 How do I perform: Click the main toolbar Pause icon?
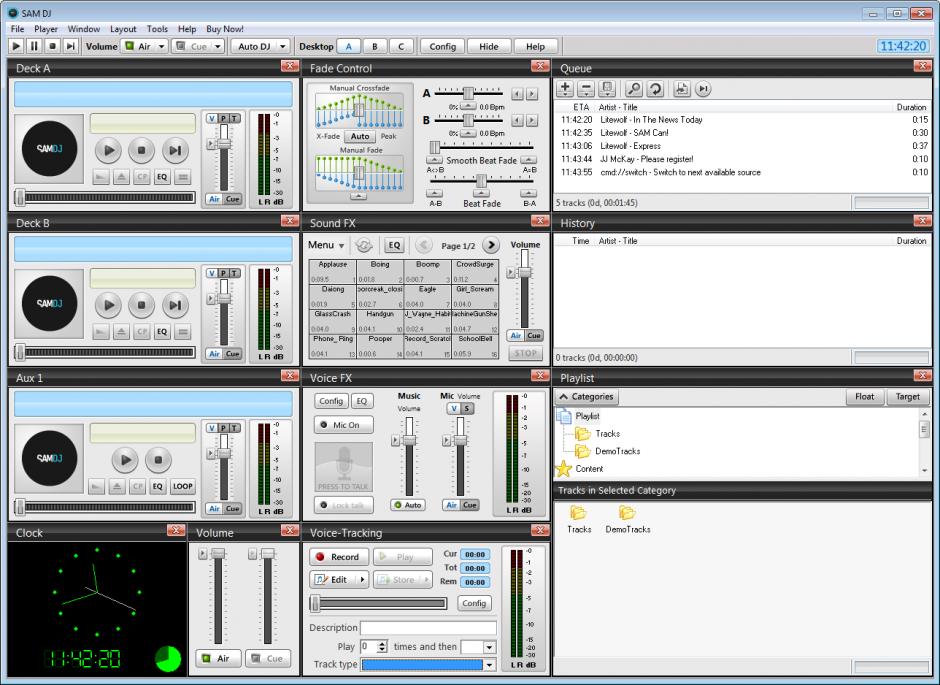(34, 46)
